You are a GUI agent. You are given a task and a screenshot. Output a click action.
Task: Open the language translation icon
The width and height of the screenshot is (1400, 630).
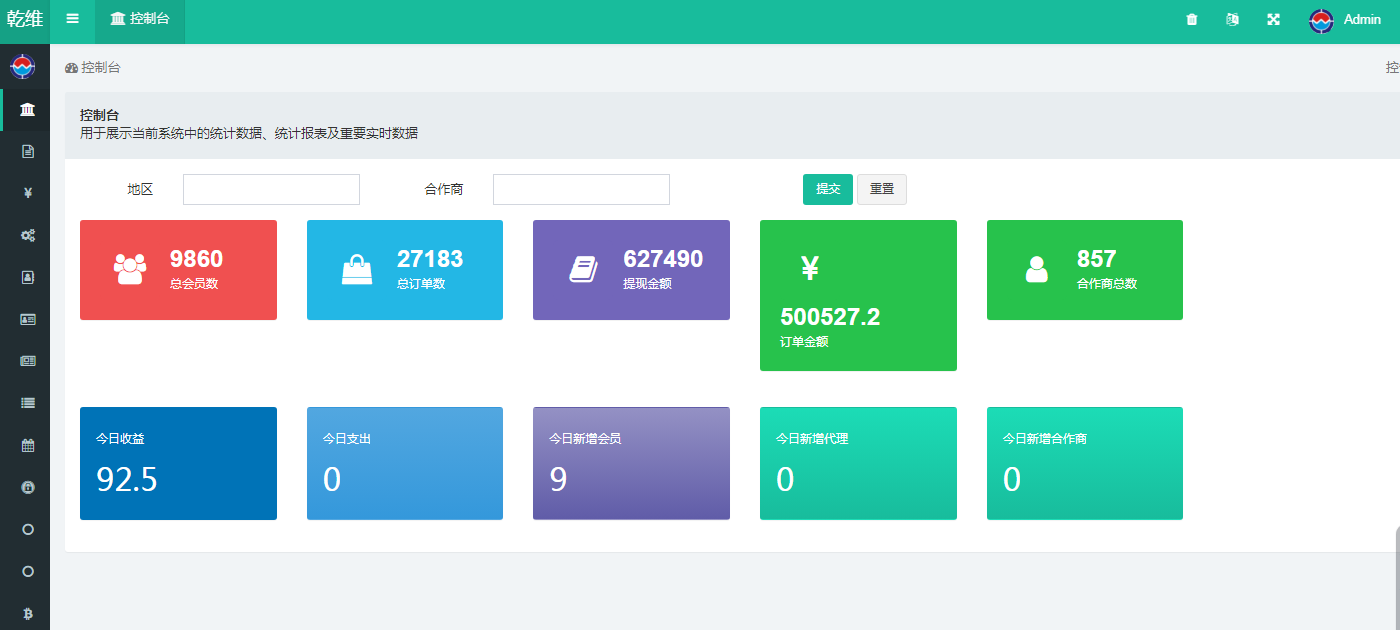click(x=1232, y=20)
